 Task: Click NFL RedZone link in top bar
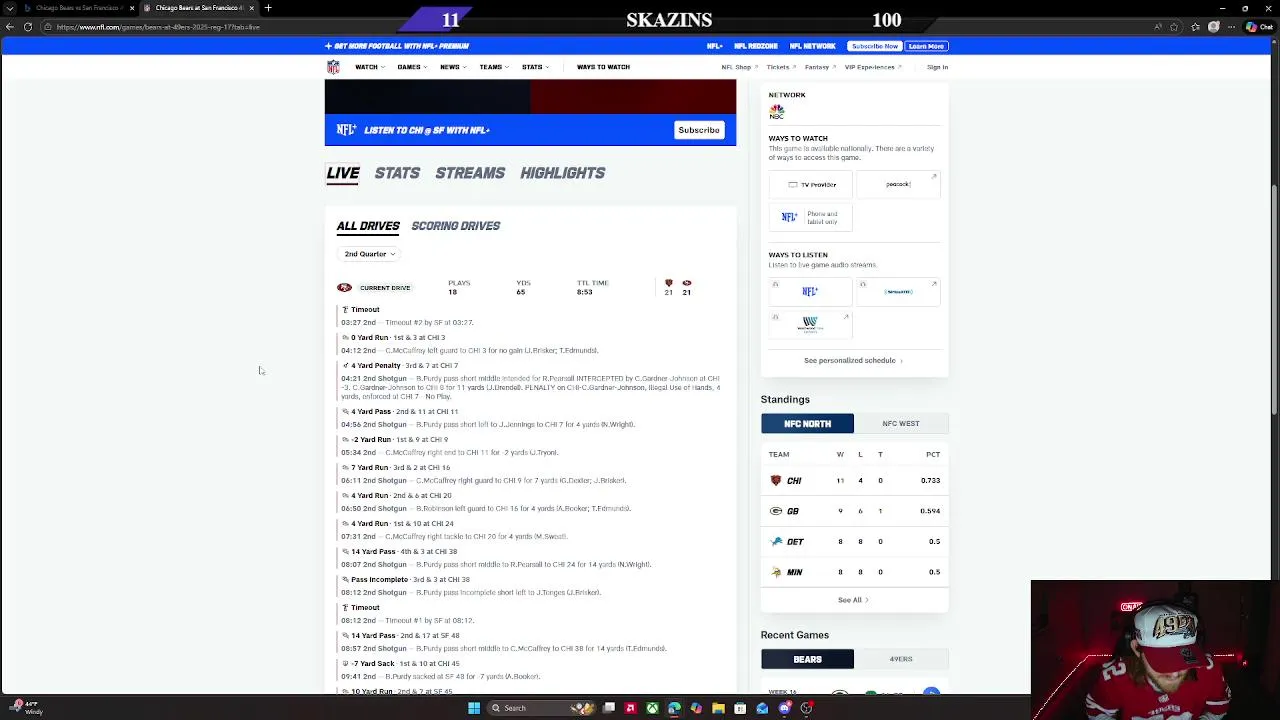coord(756,46)
